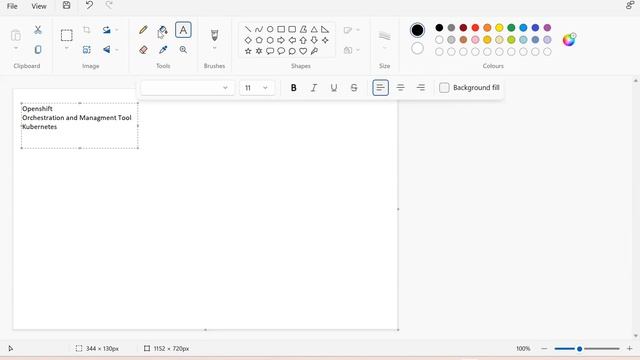Click the Rotate image icon
The width and height of the screenshot is (640, 360).
coord(107,30)
